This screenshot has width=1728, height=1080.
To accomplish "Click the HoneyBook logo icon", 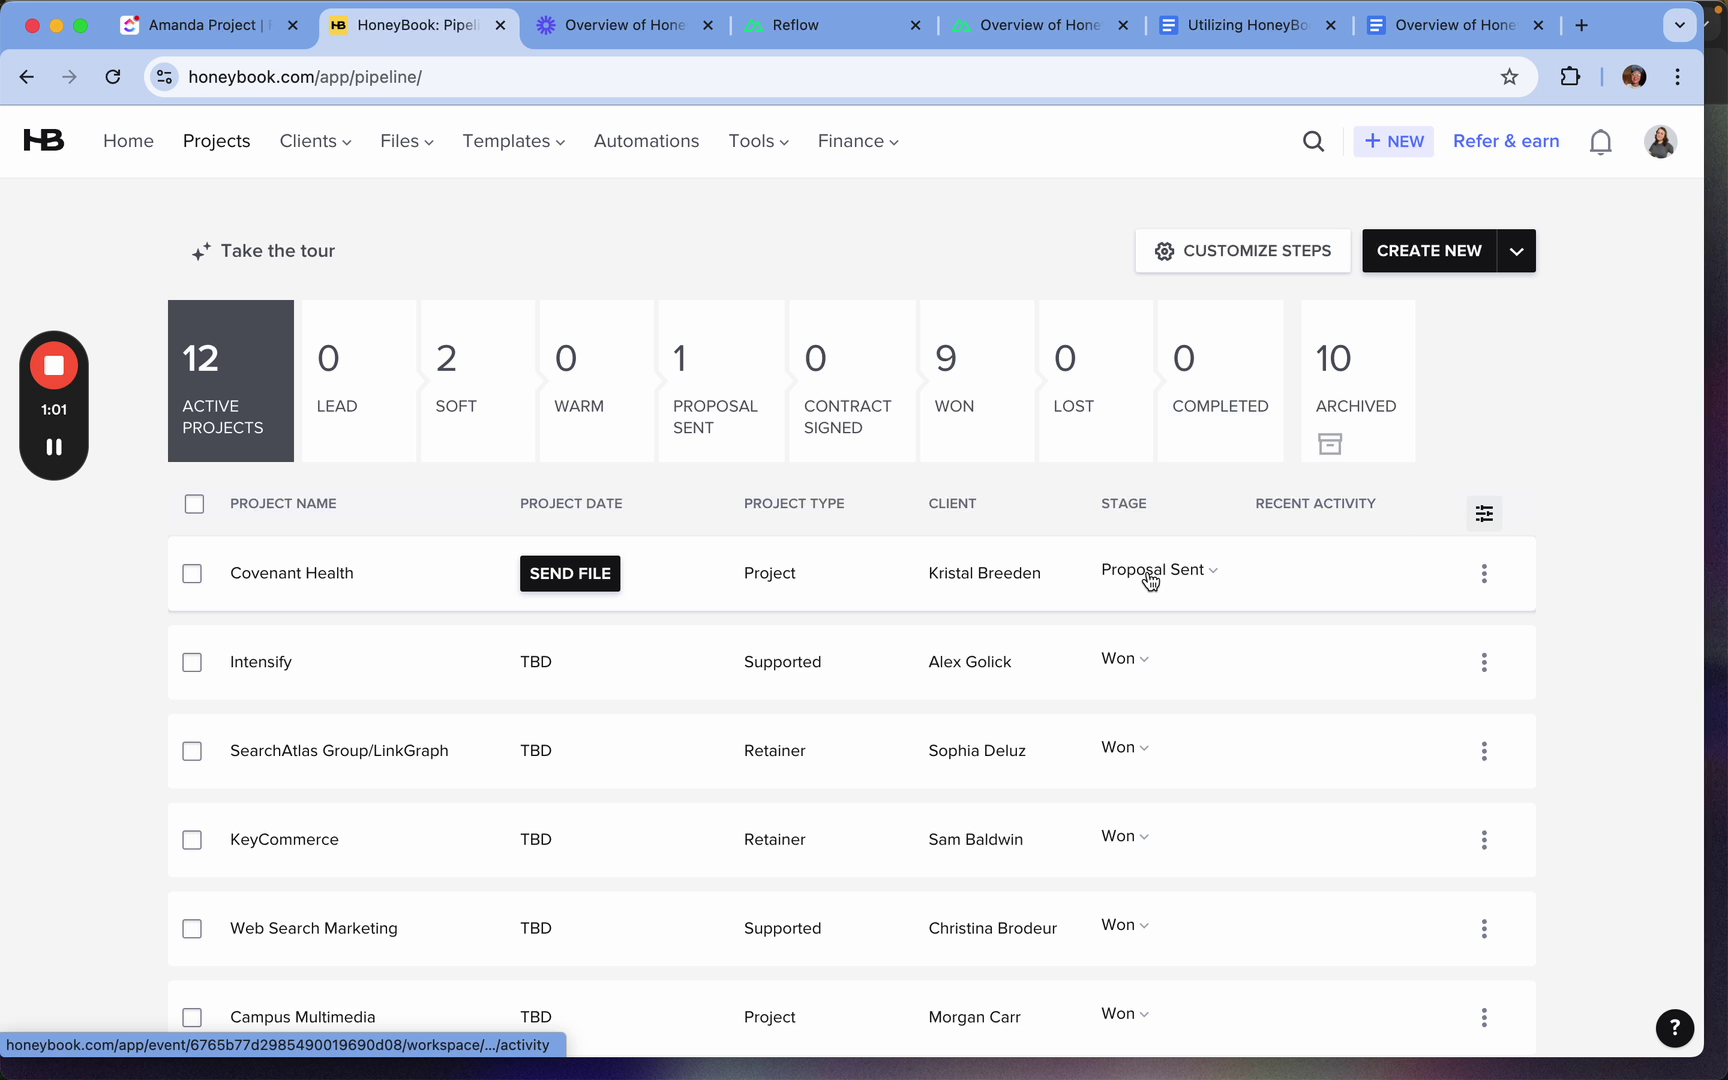I will click(x=44, y=141).
